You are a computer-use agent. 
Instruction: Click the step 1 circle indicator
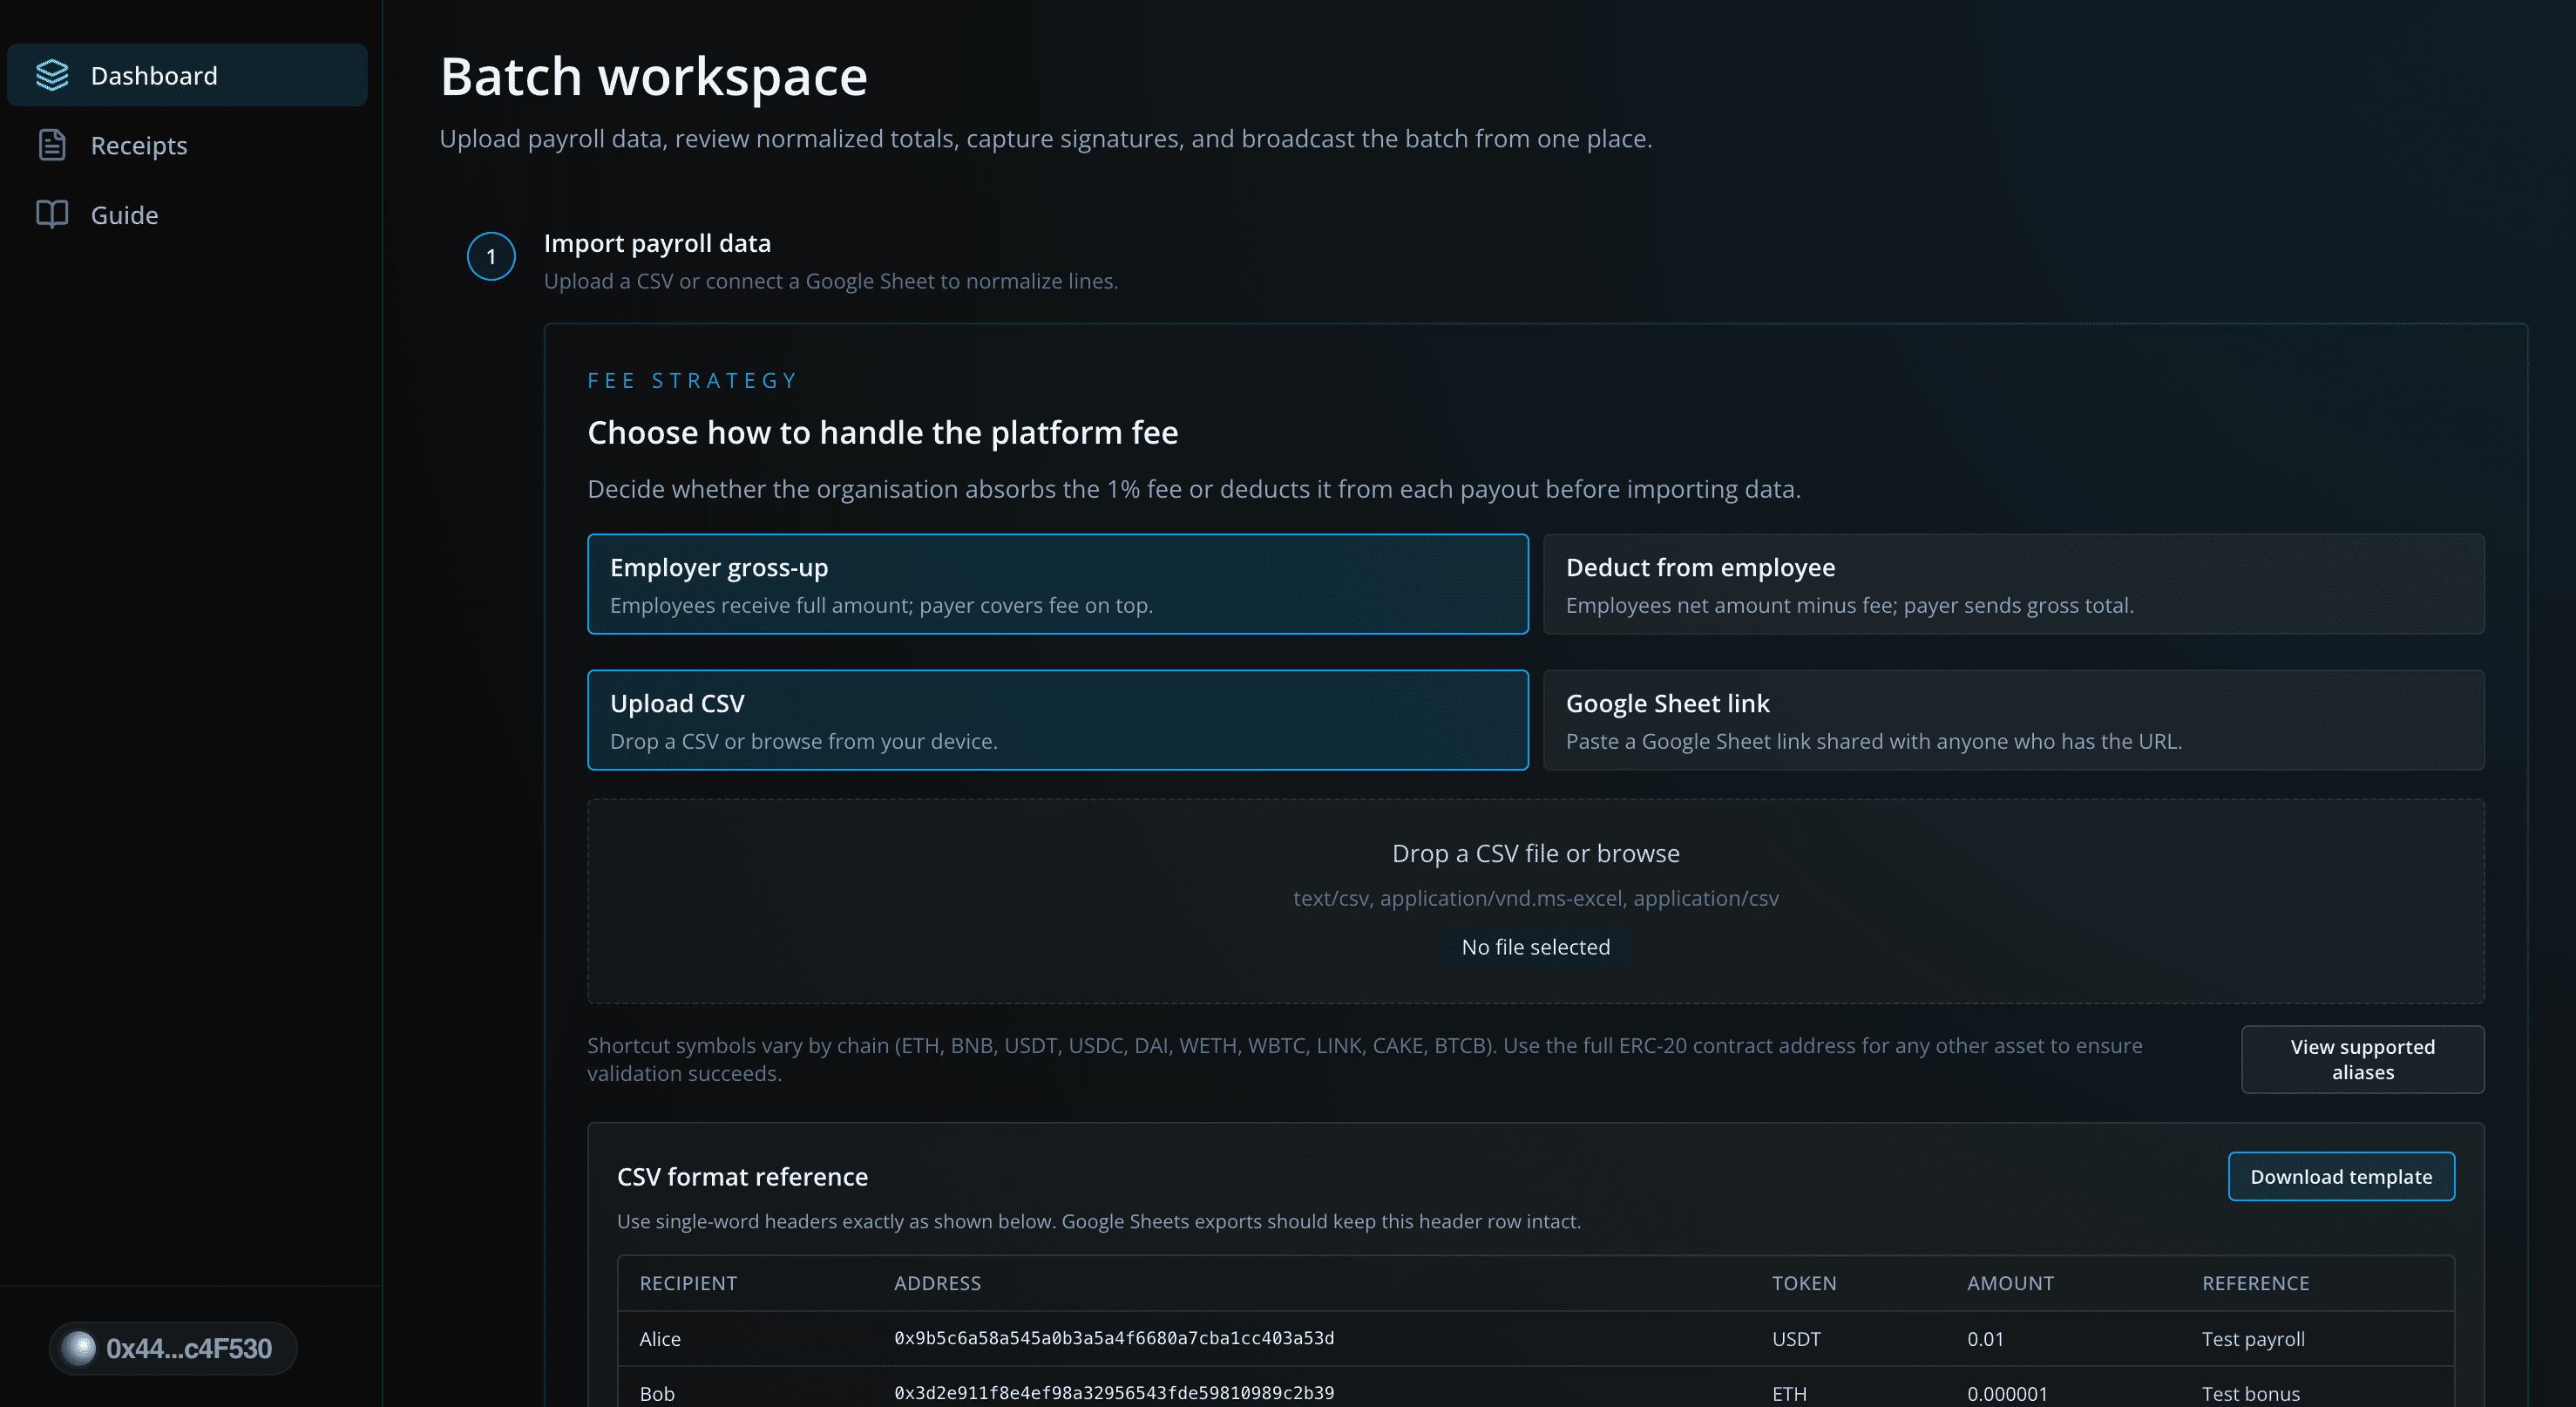click(491, 257)
